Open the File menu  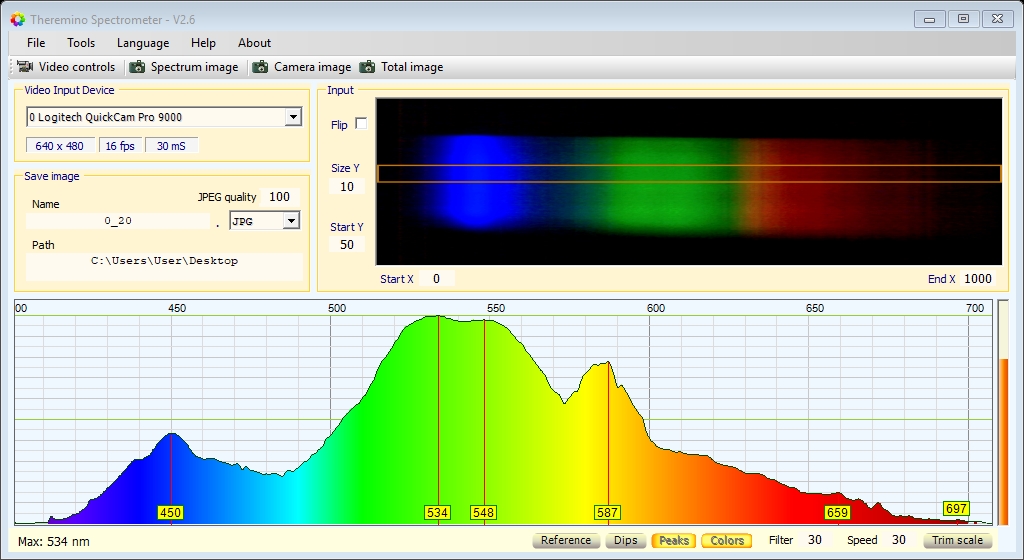[x=36, y=43]
